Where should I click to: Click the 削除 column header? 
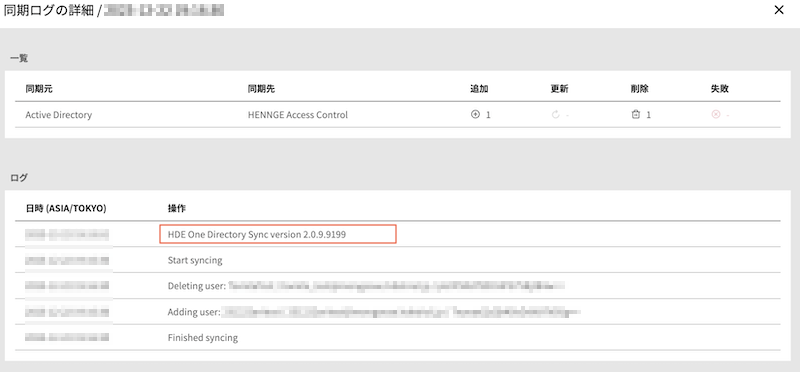pos(640,89)
